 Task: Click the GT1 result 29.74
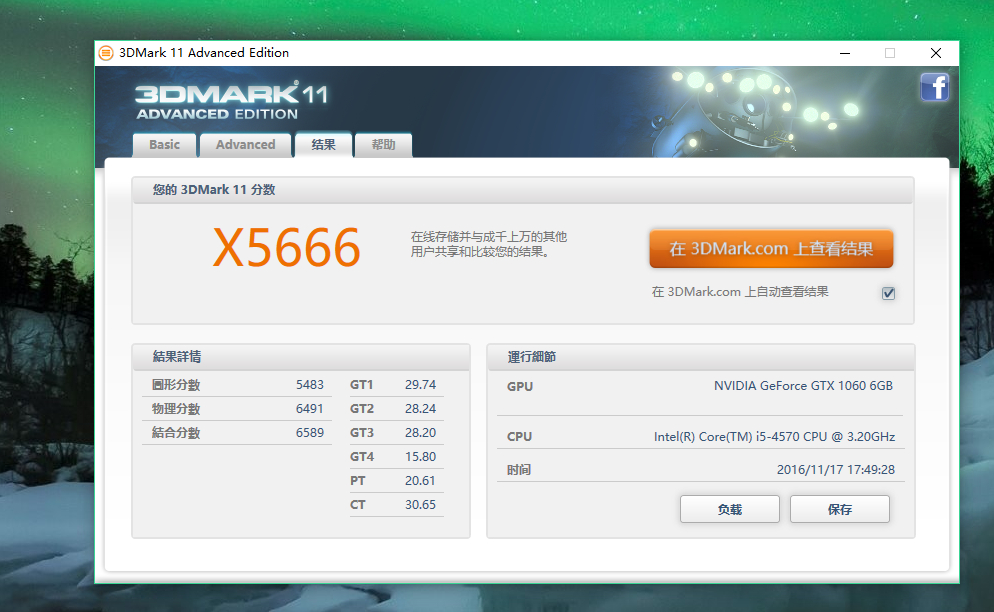[420, 385]
